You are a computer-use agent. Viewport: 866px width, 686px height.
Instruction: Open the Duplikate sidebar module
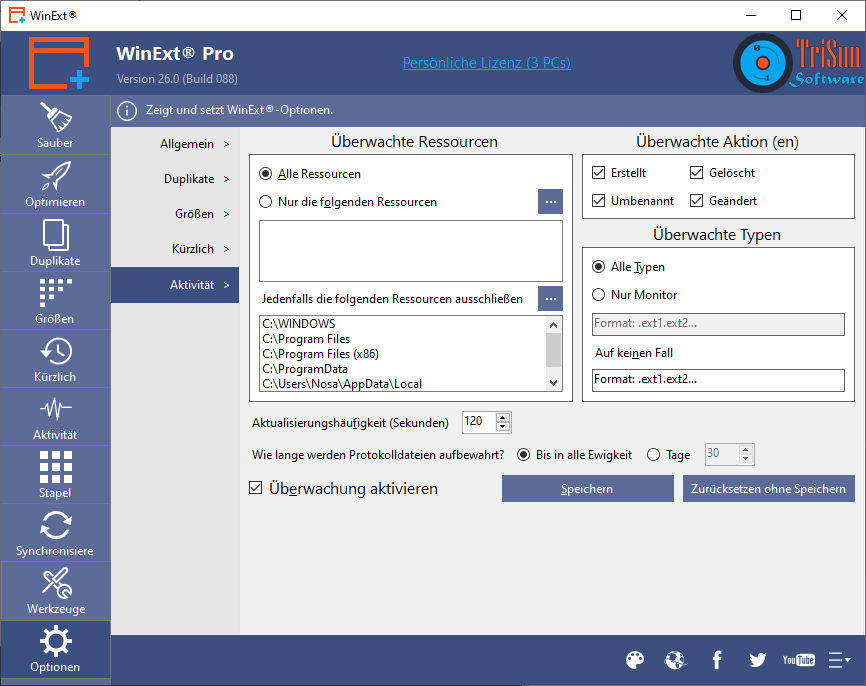click(x=55, y=242)
